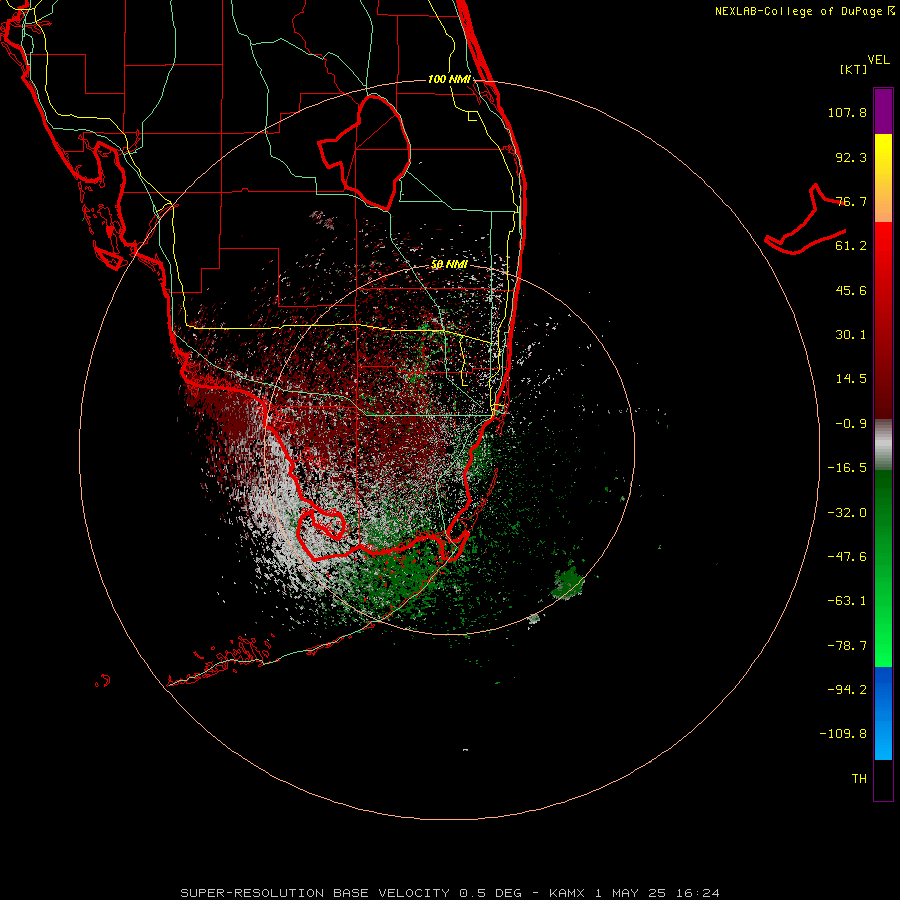Click the purple segment of the velocity color bar
Screen dimensions: 900x900
tap(883, 111)
